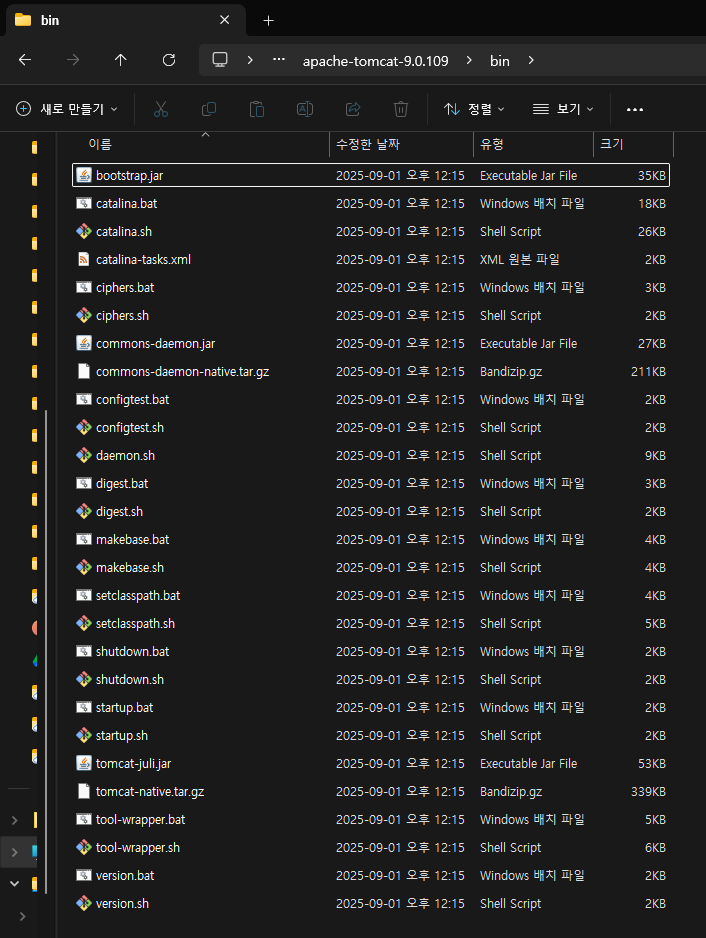The image size is (706, 938).
Task: Open the 새로 만들기 dropdown
Action: [66, 109]
